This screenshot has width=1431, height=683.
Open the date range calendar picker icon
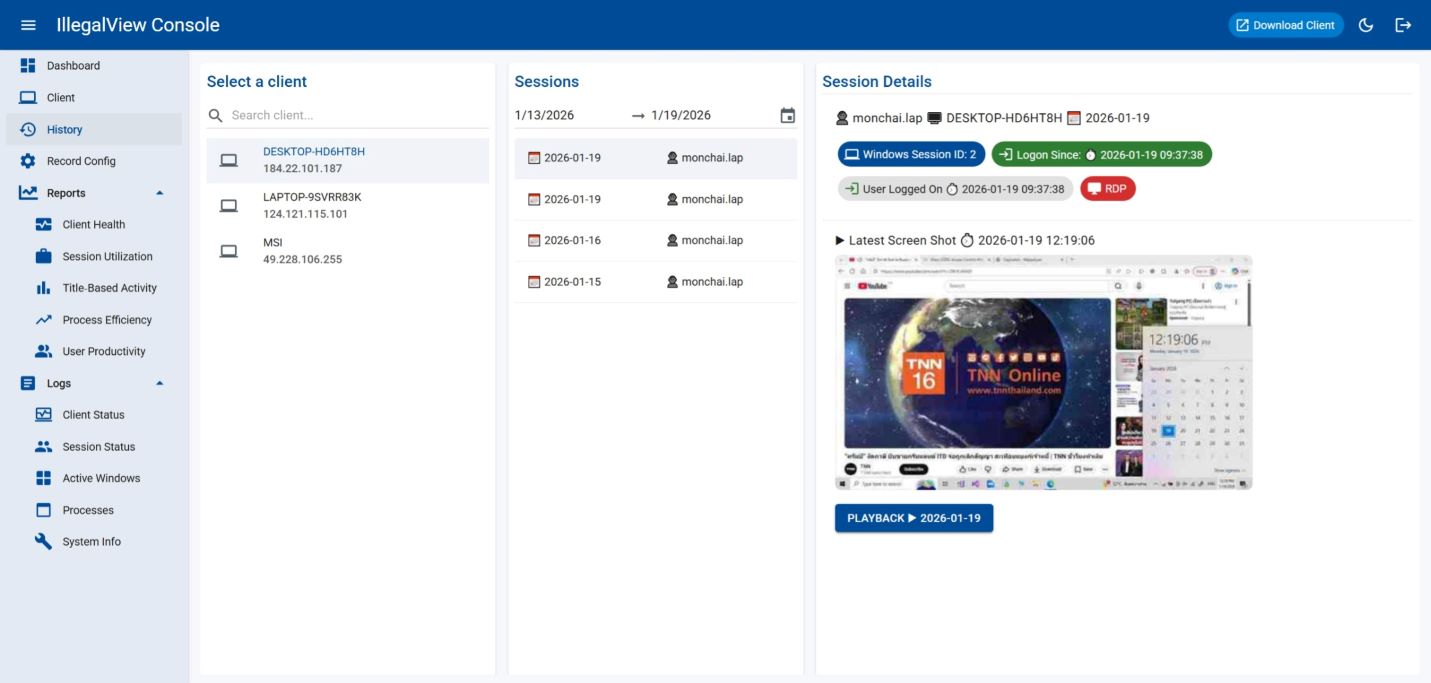coord(788,116)
